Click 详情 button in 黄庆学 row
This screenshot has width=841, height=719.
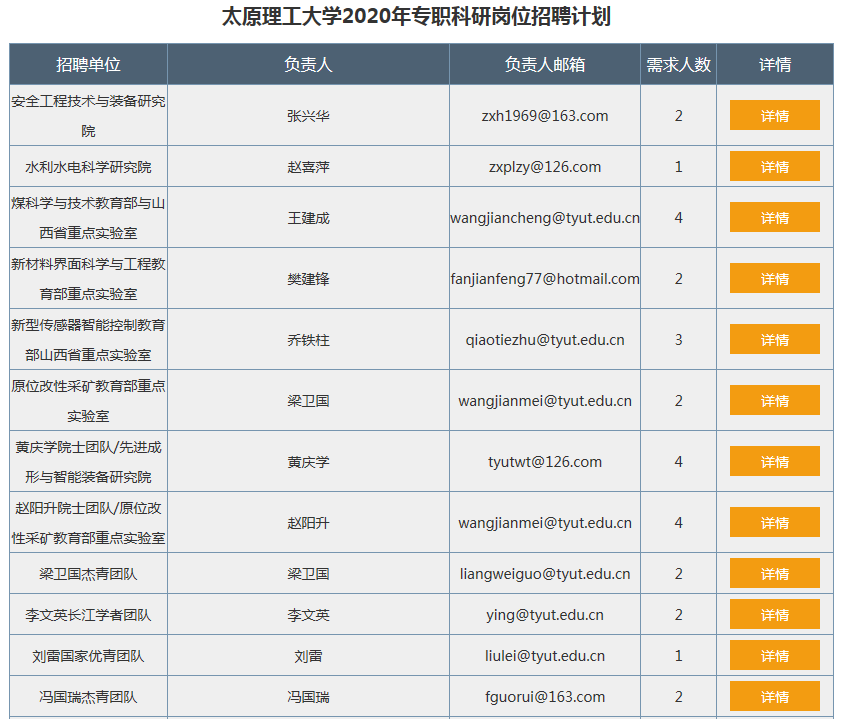point(774,462)
